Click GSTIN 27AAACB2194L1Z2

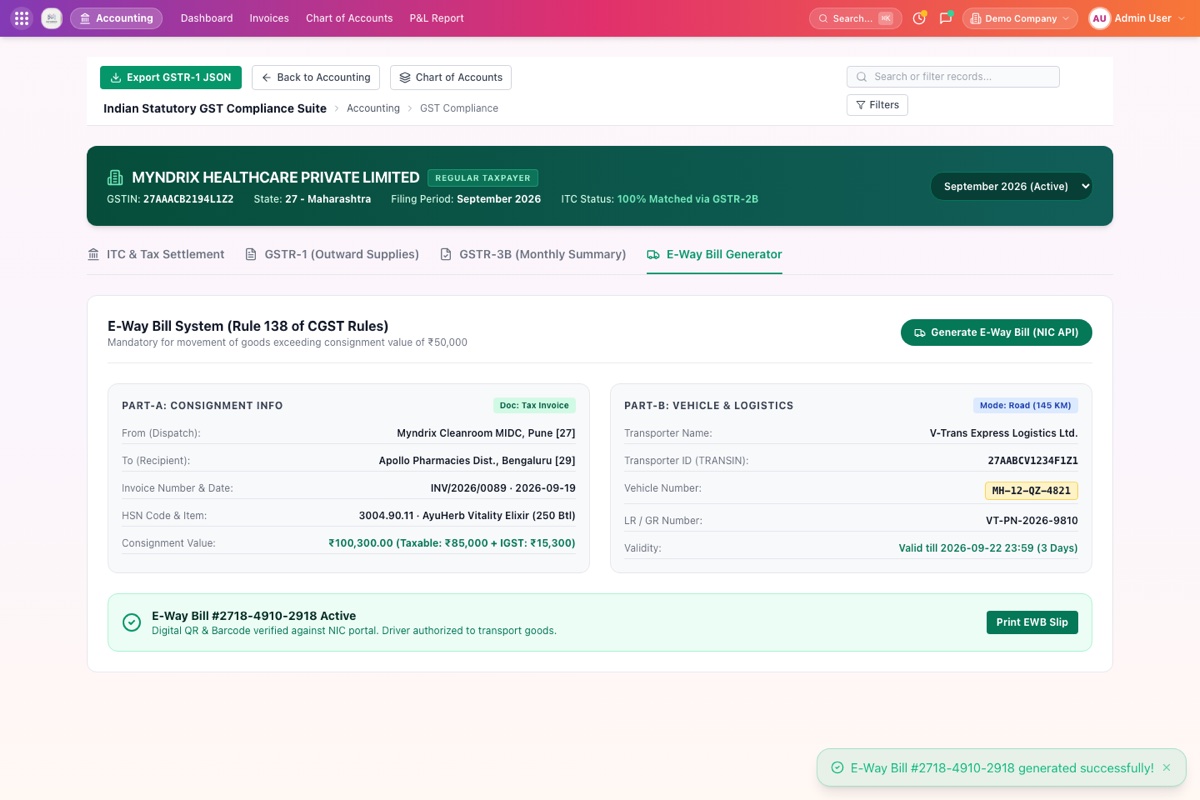pos(188,199)
